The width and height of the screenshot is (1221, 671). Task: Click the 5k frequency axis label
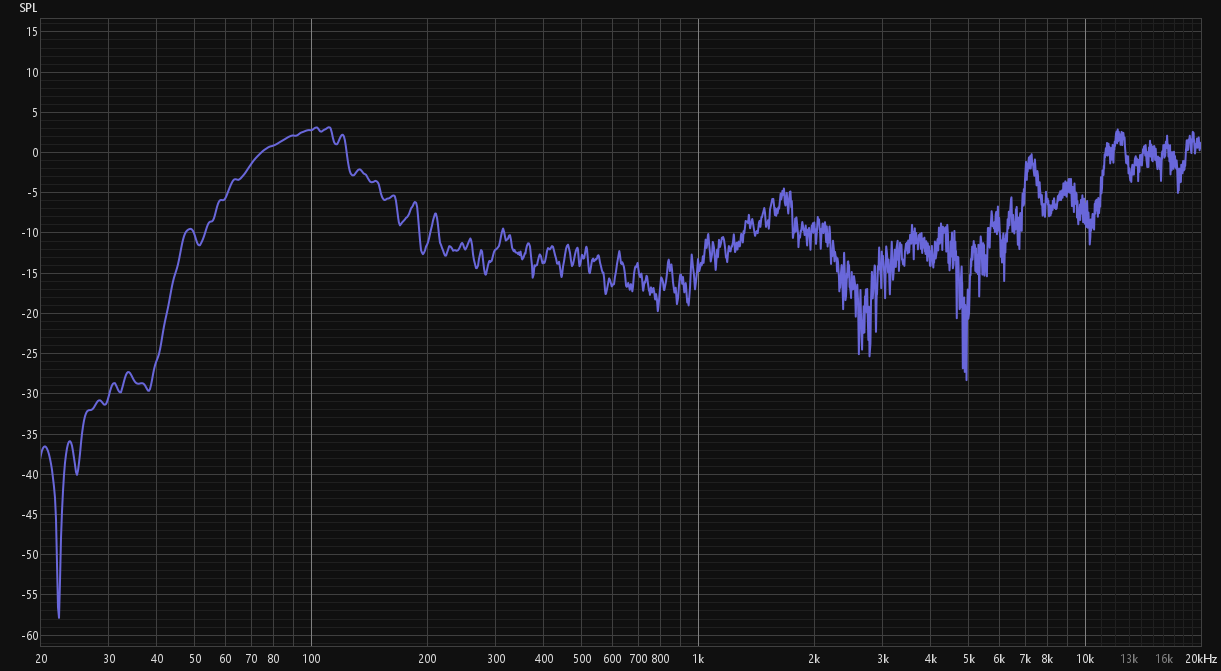968,659
